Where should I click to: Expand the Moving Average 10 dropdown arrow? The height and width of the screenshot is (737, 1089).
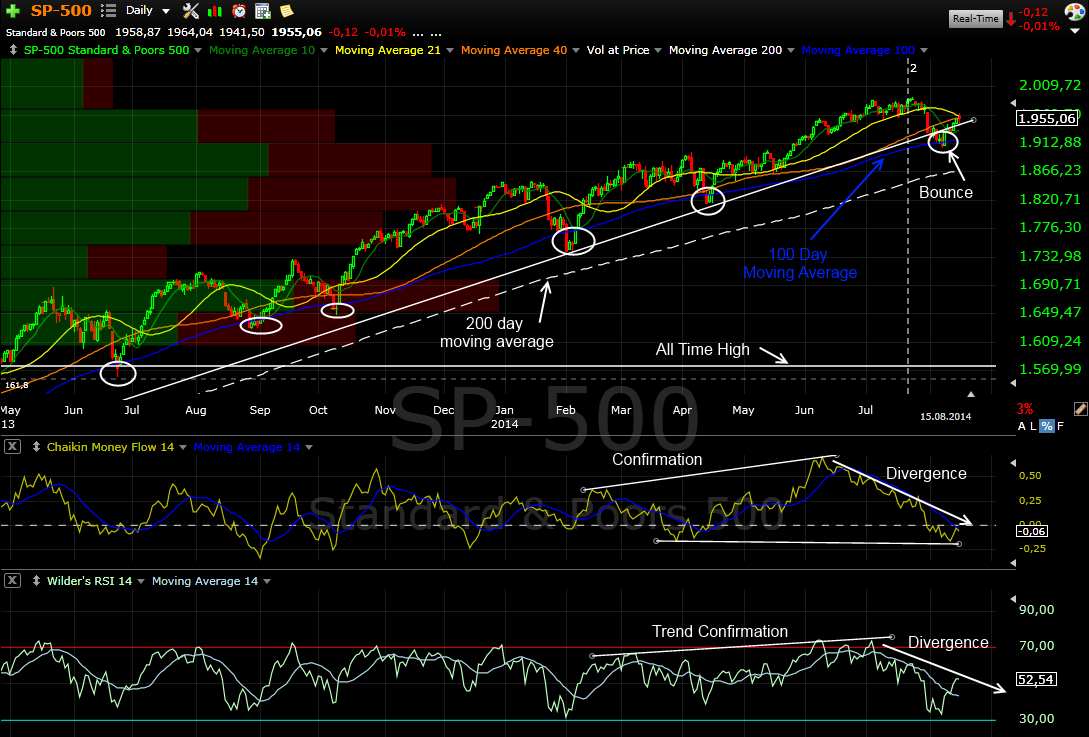324,50
